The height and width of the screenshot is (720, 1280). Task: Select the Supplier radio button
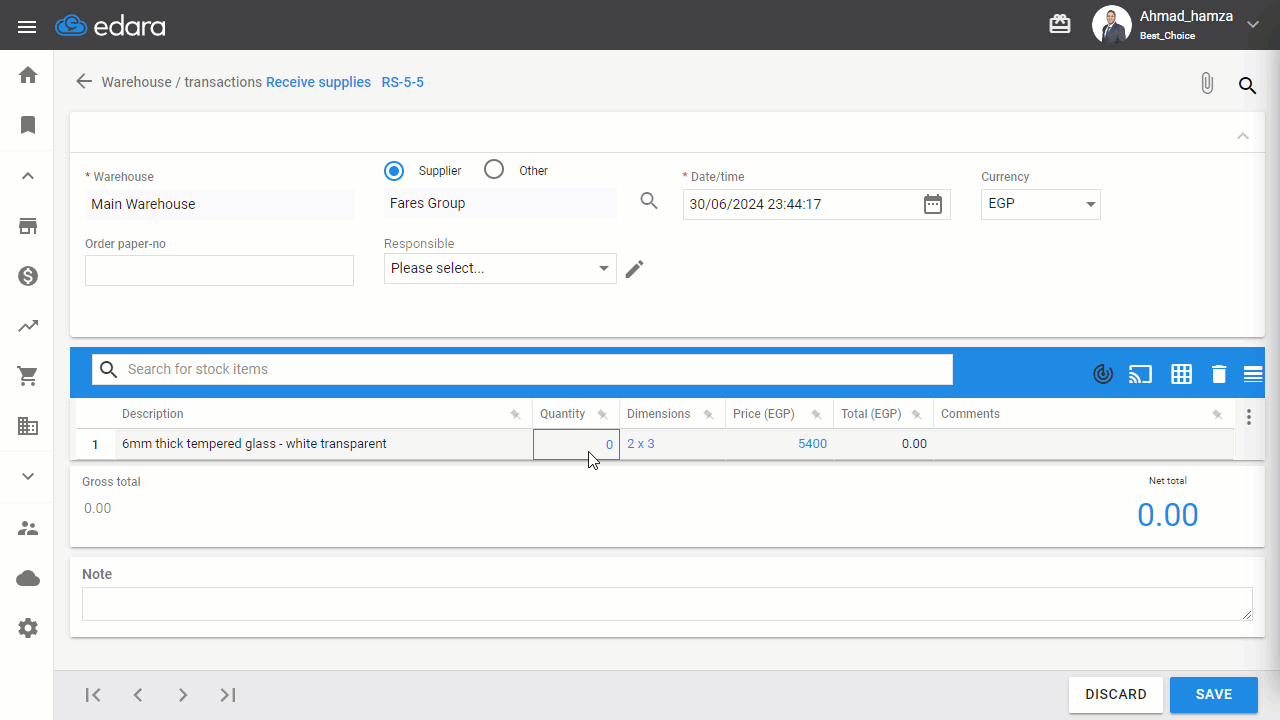coord(394,171)
